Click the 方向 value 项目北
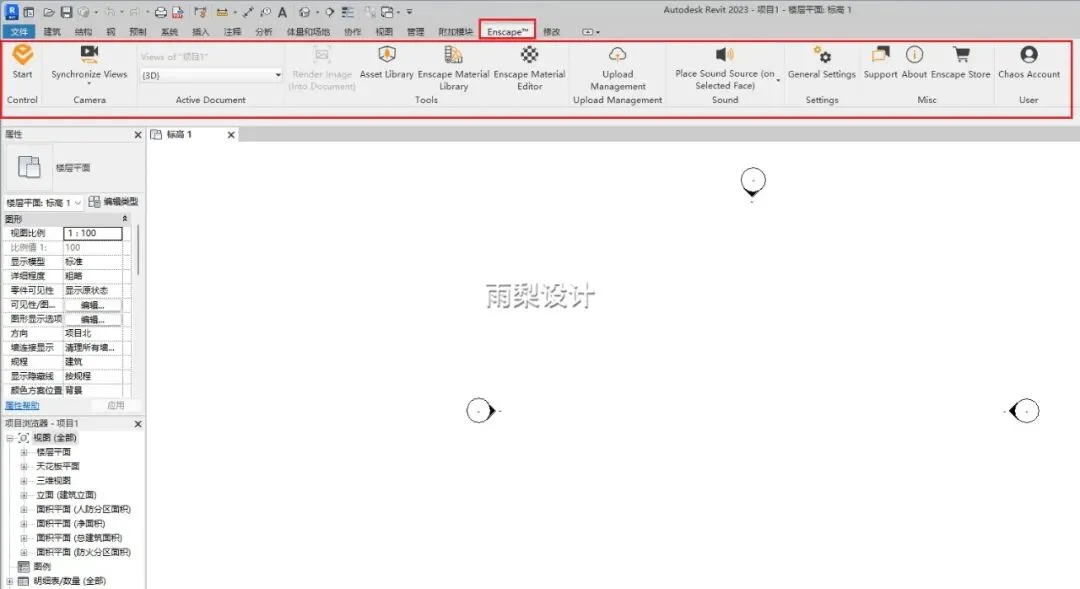The image size is (1080, 589). (x=93, y=333)
